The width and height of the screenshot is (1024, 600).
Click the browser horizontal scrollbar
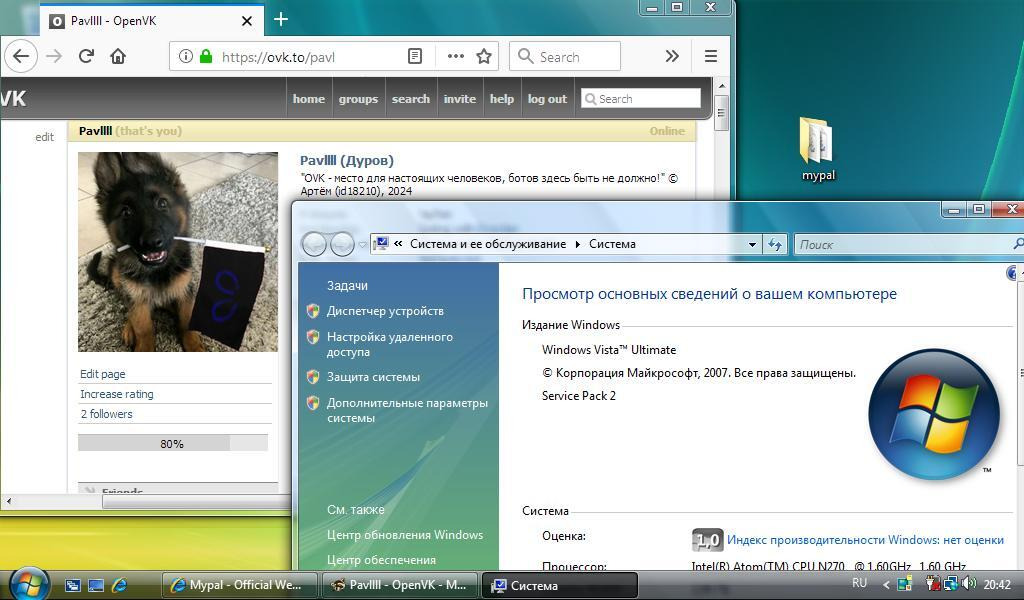(196, 501)
